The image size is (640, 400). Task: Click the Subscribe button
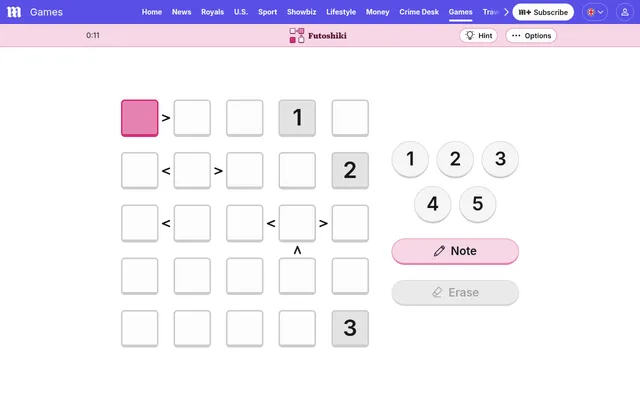click(x=543, y=12)
